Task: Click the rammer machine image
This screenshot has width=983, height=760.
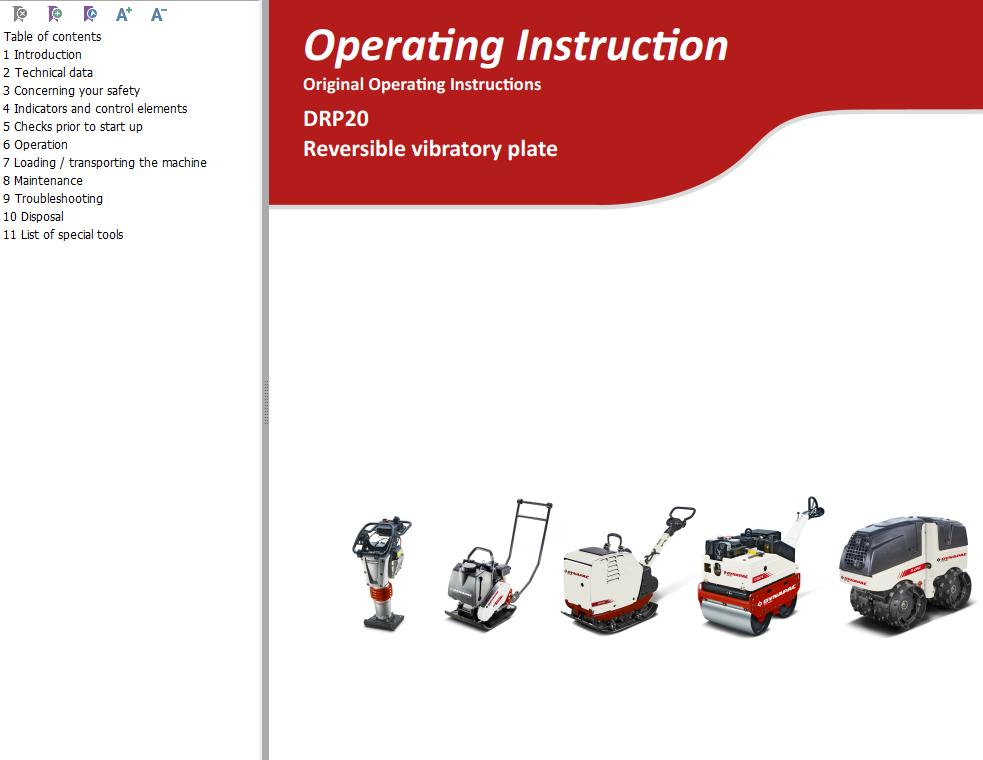Action: click(x=381, y=574)
